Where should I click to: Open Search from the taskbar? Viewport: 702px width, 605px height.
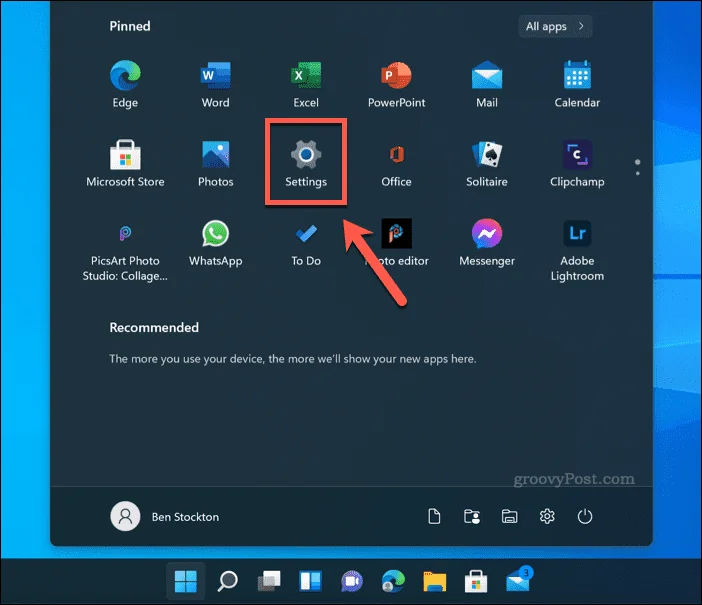pyautogui.click(x=227, y=581)
